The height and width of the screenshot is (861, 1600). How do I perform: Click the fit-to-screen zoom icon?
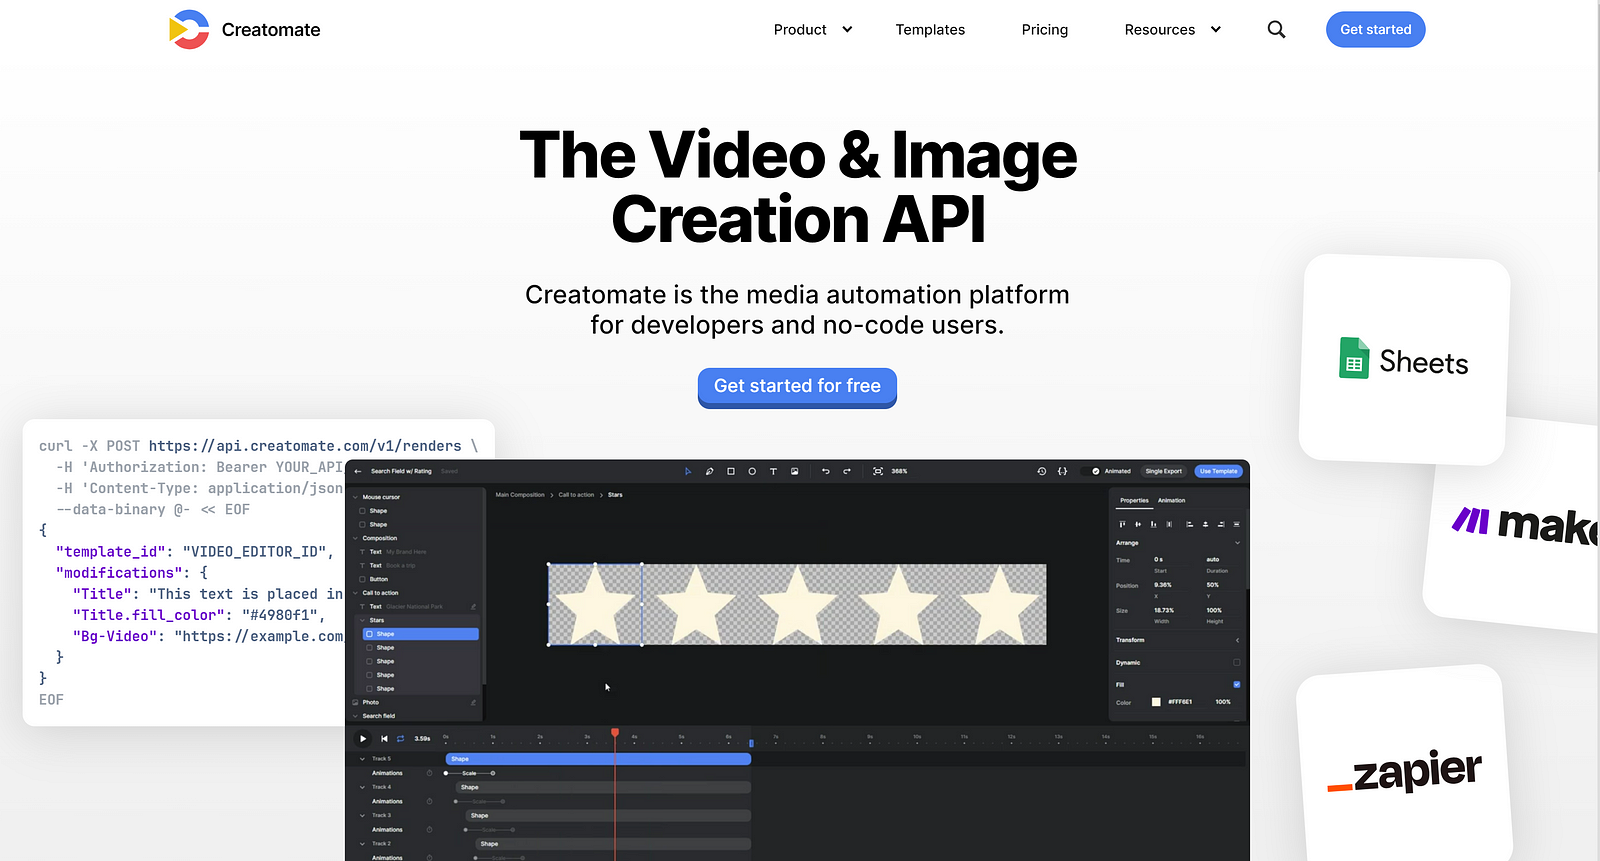click(878, 471)
